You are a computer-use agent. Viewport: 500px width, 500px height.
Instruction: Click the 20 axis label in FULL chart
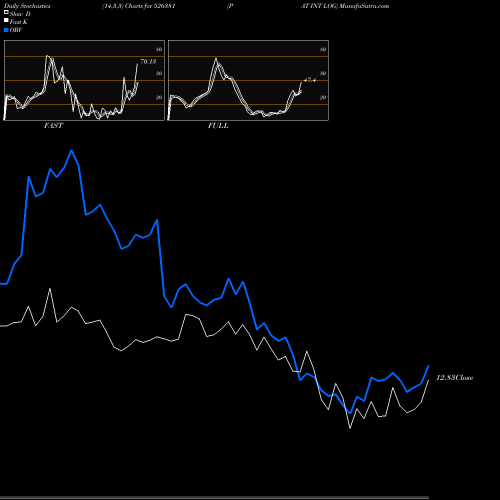[x=323, y=98]
